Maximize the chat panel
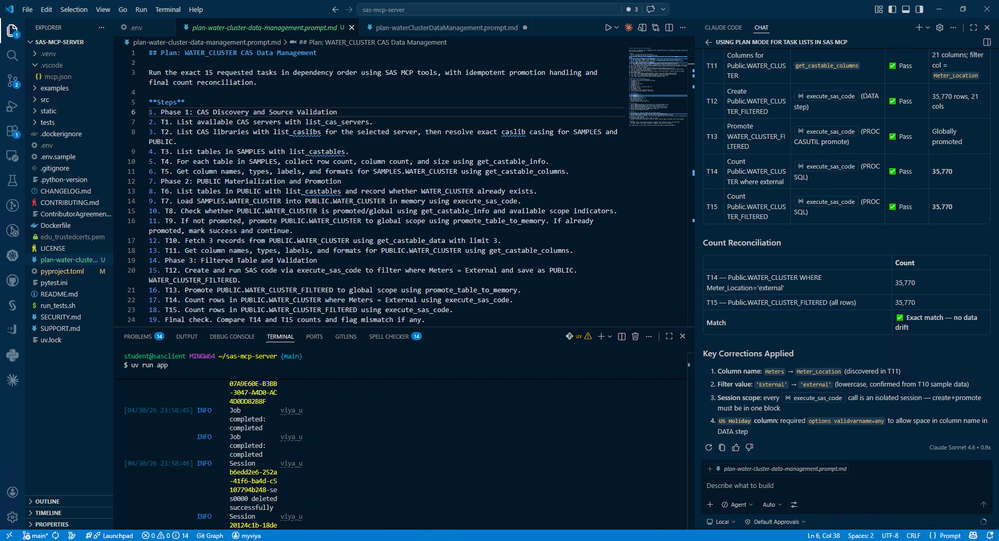 (x=973, y=27)
